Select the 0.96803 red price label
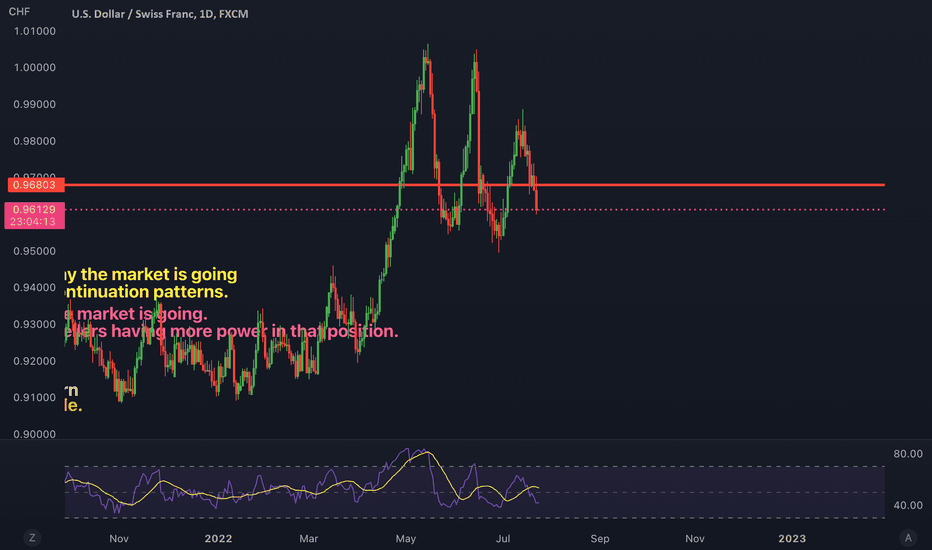 [x=36, y=185]
